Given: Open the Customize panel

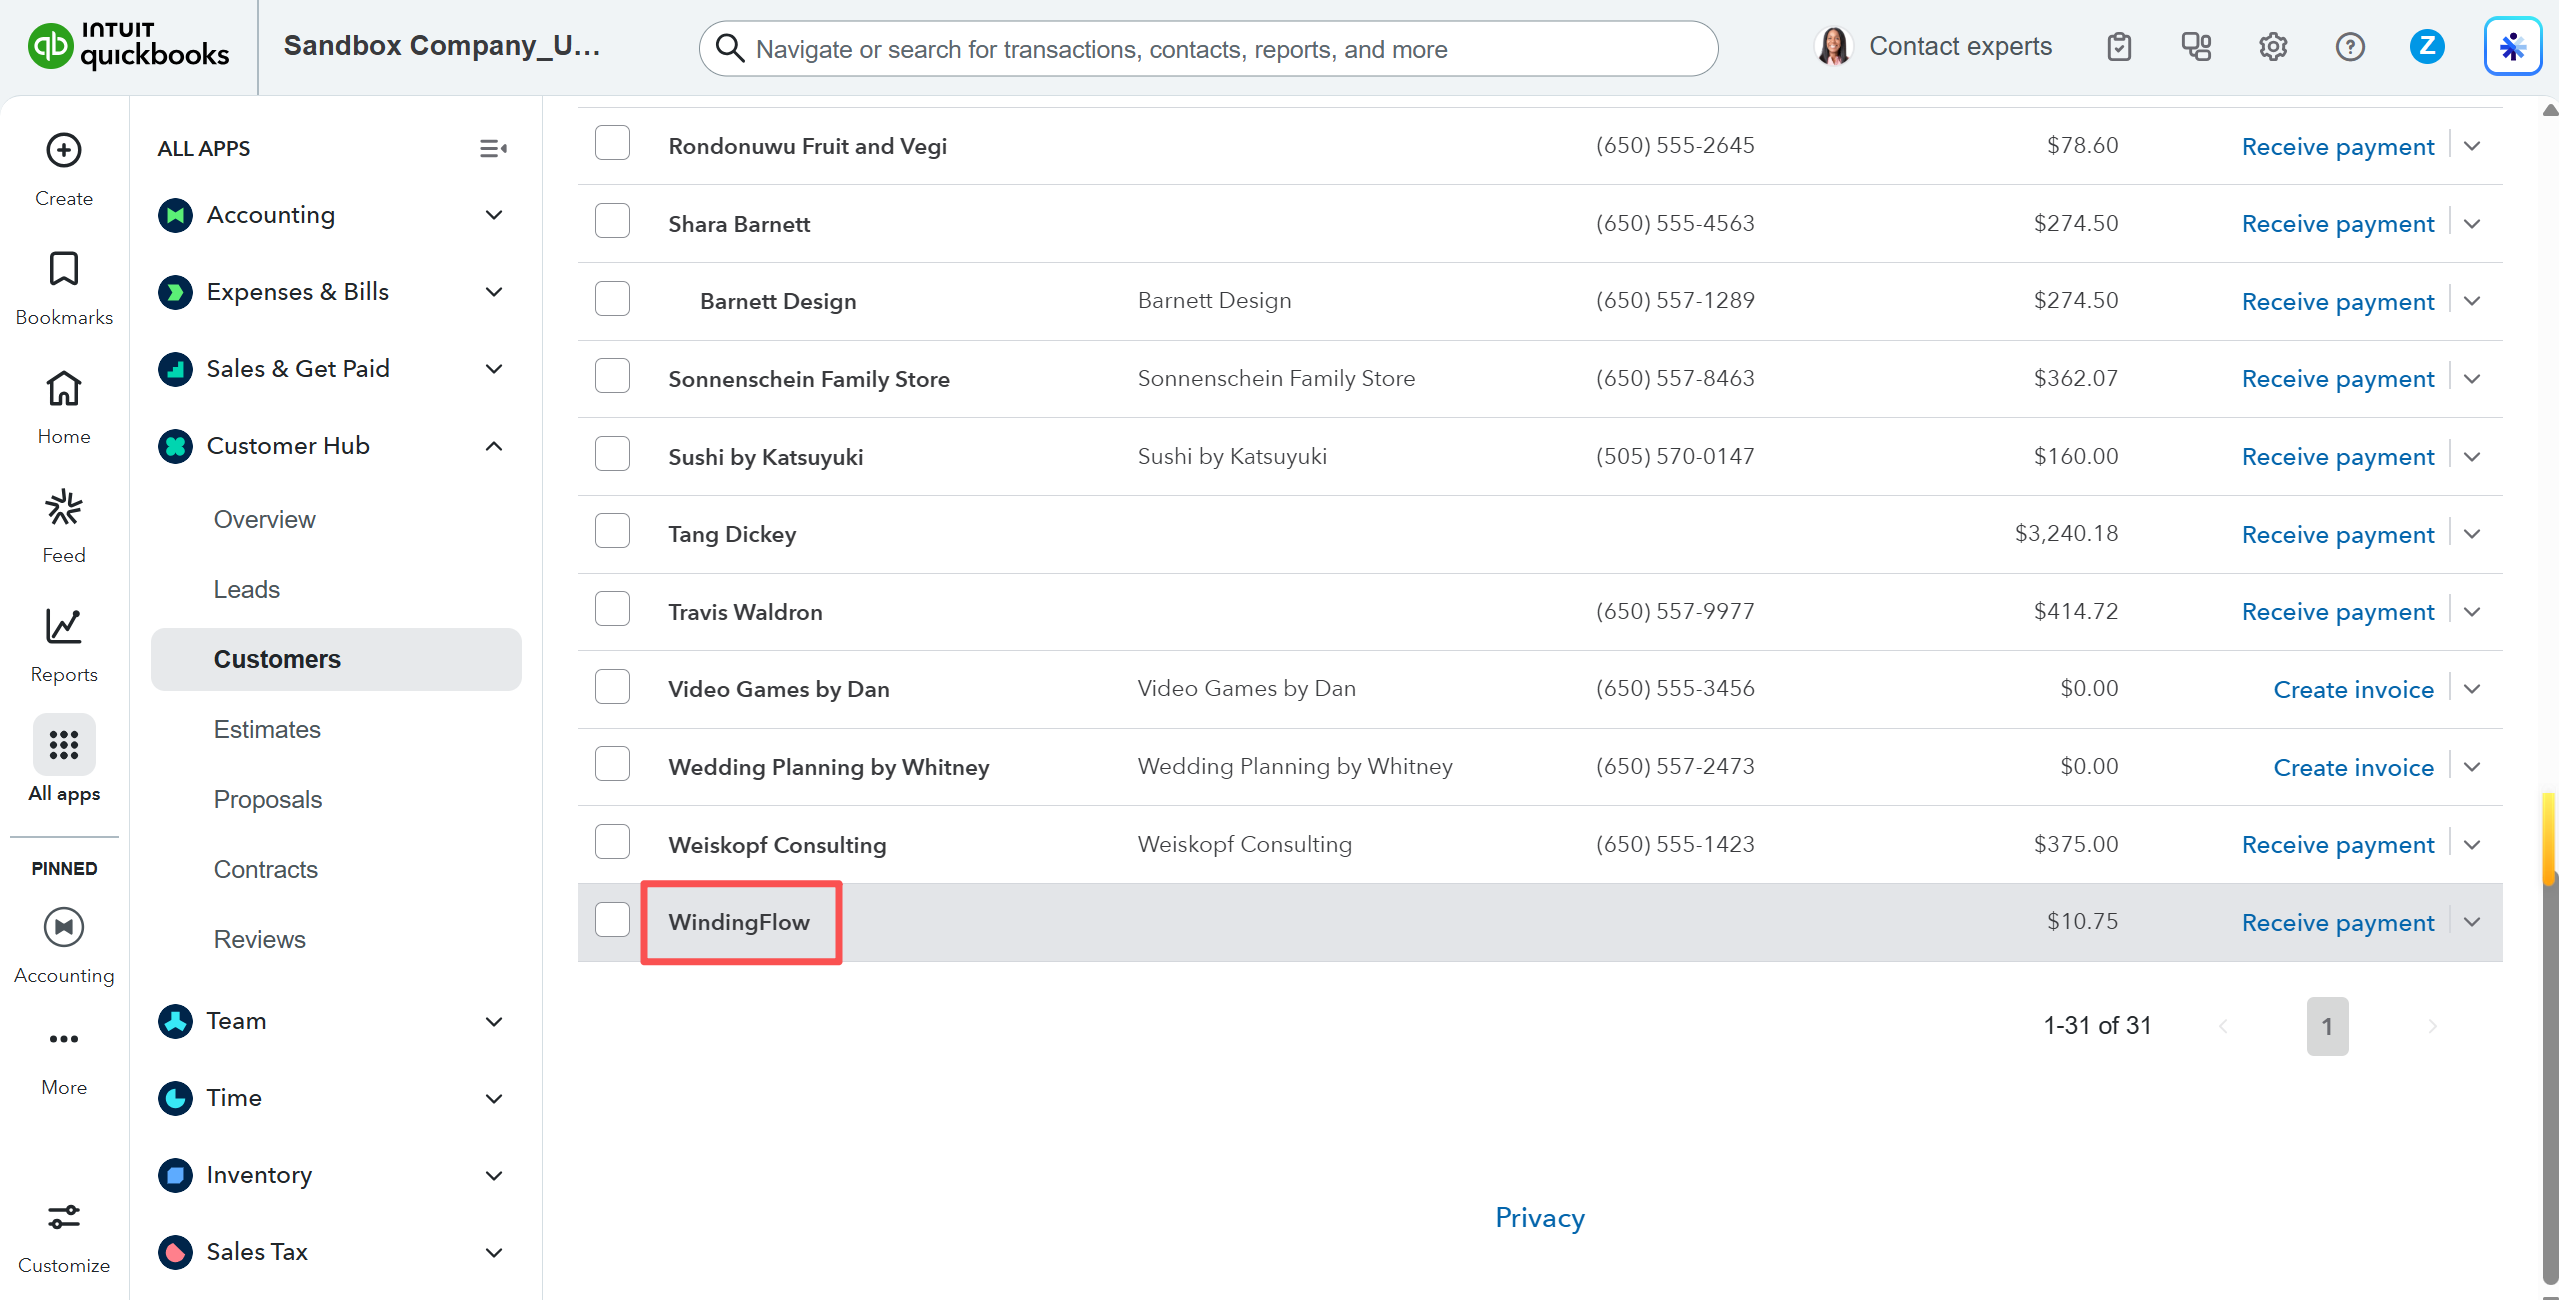Looking at the screenshot, I should [x=63, y=1235].
